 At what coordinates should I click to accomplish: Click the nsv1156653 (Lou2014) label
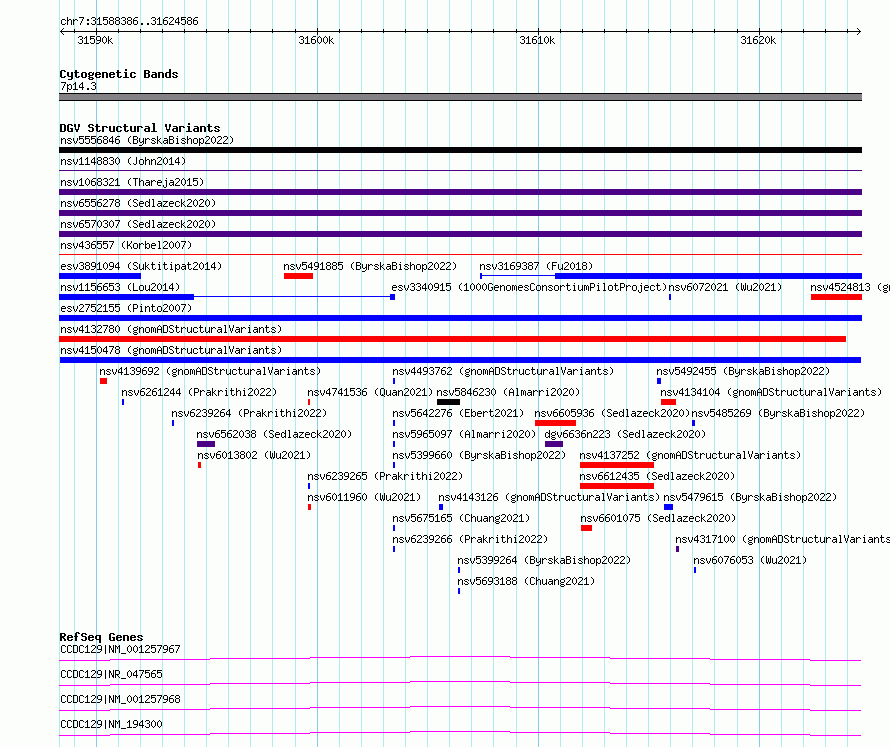point(120,287)
